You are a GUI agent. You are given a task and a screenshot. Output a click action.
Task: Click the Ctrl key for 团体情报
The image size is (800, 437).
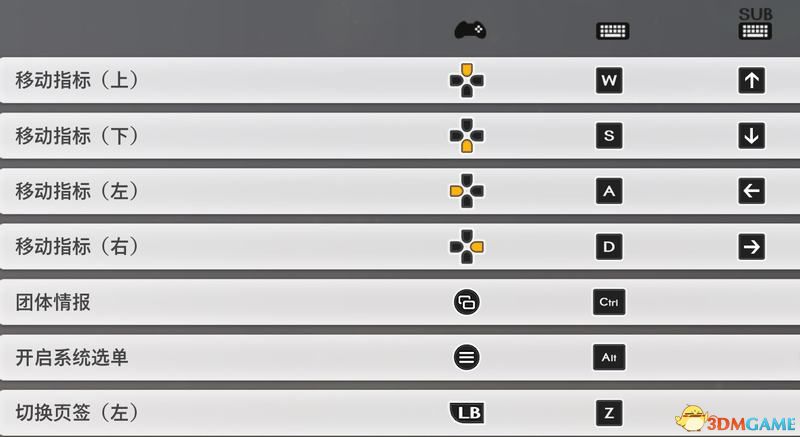tap(609, 302)
